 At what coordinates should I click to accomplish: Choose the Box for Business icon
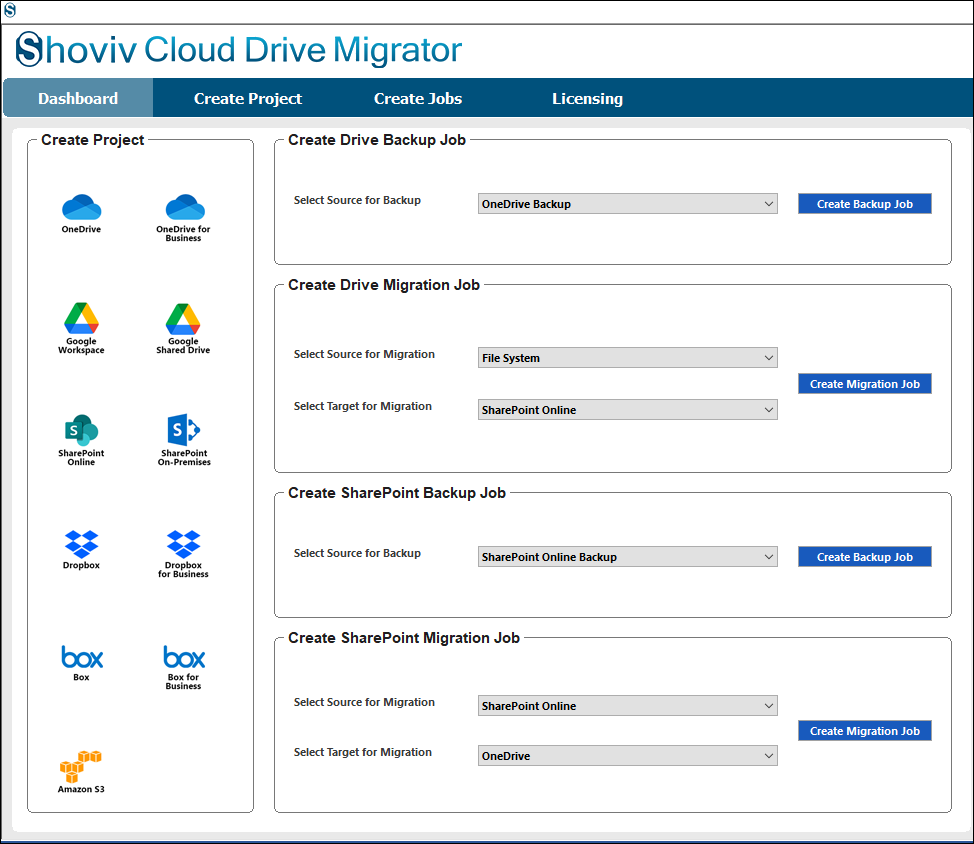coord(184,668)
